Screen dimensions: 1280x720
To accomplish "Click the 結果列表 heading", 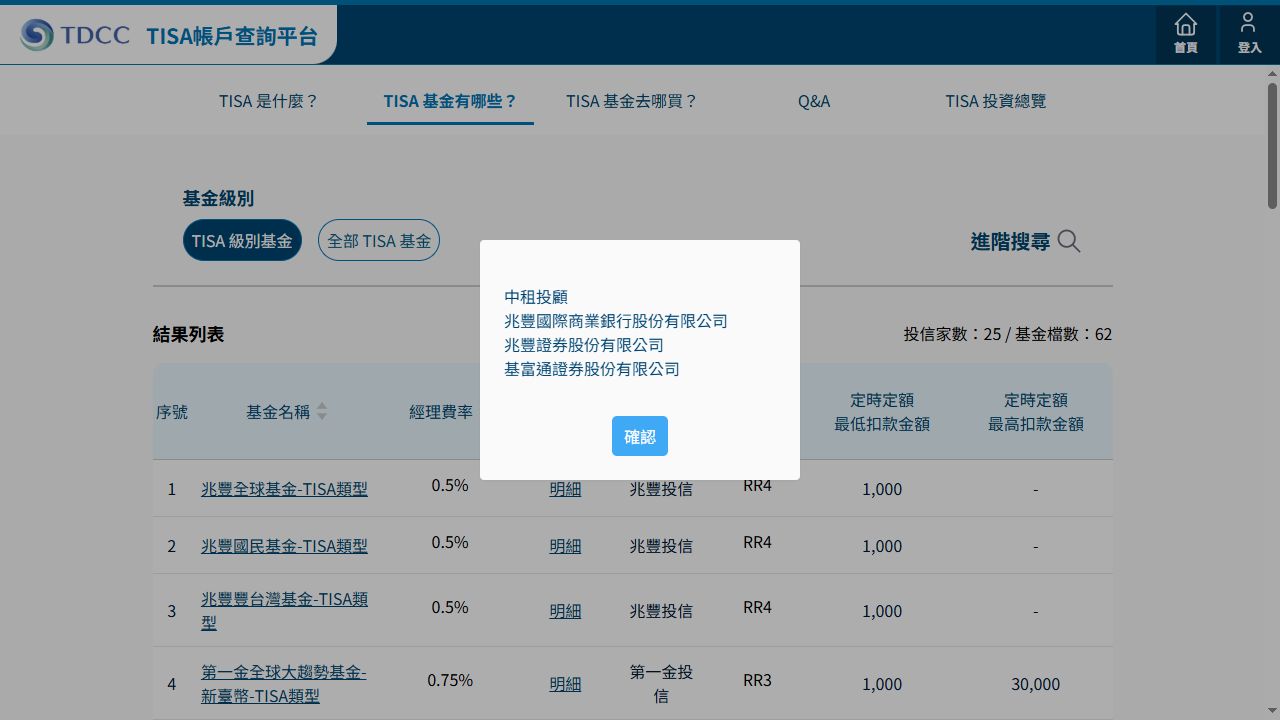I will [x=188, y=334].
